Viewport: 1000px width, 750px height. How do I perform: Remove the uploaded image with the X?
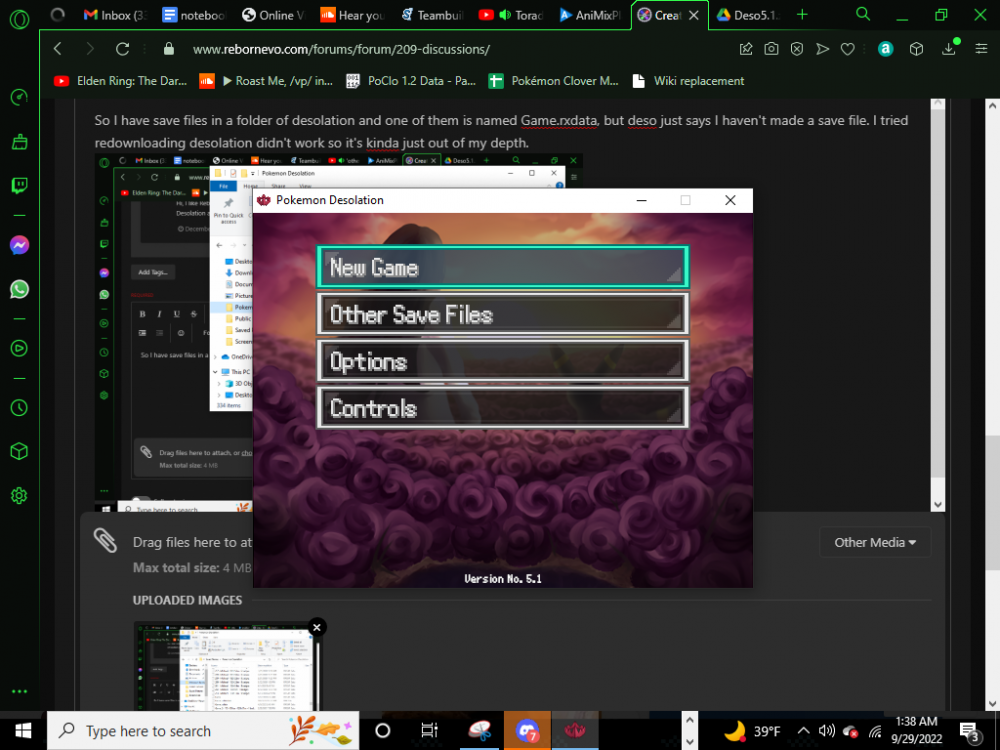click(x=316, y=628)
